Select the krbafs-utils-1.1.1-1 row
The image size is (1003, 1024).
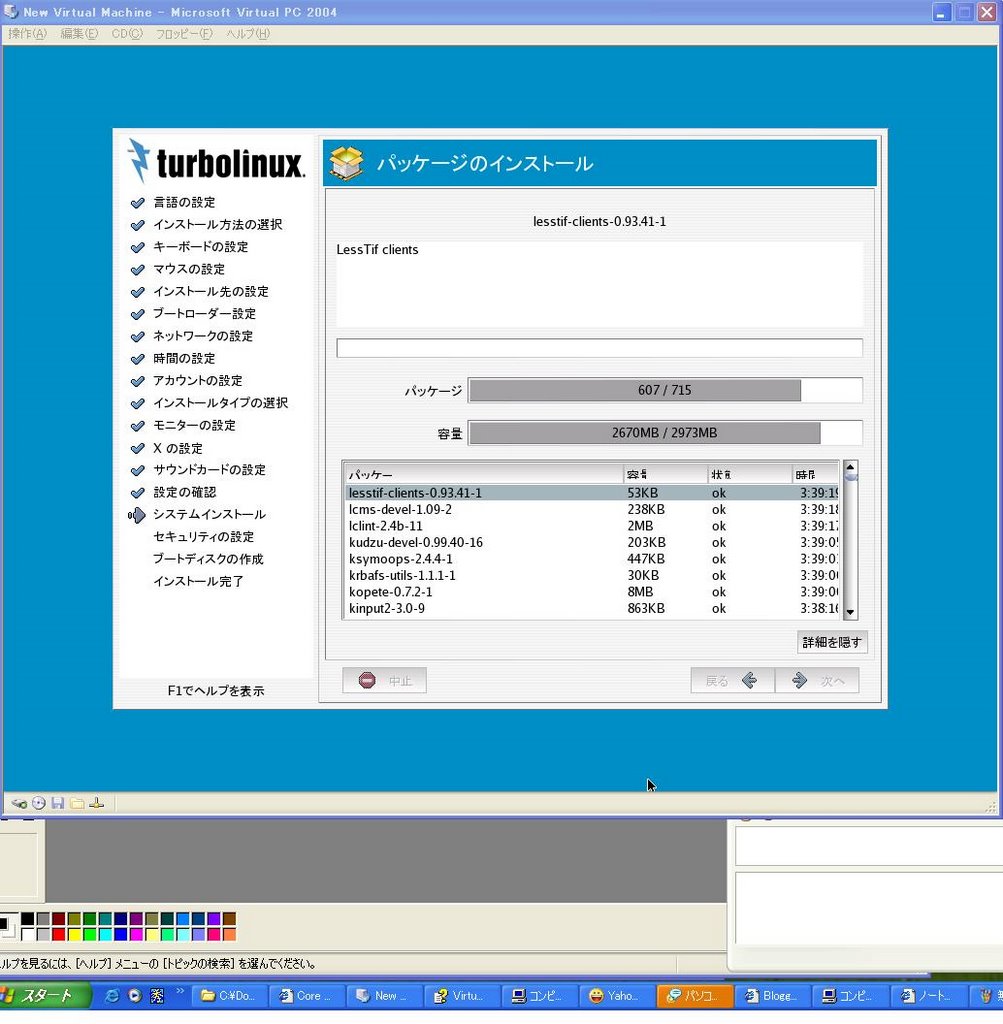click(592, 575)
